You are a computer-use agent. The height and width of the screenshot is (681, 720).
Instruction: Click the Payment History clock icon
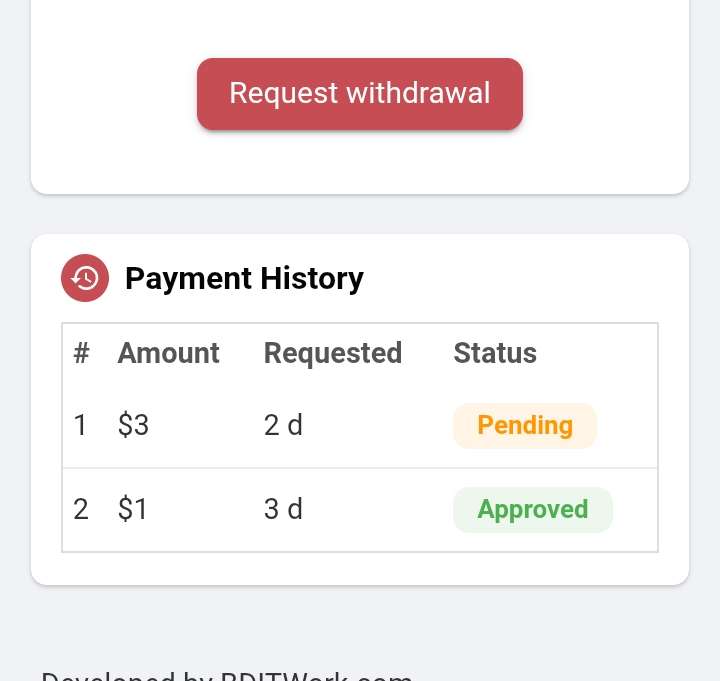pos(85,278)
